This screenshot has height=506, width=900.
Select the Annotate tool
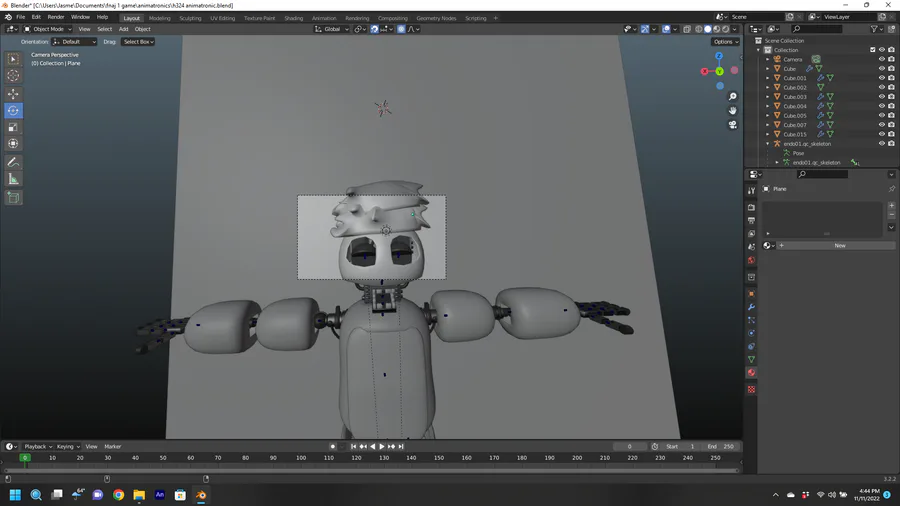pyautogui.click(x=13, y=162)
